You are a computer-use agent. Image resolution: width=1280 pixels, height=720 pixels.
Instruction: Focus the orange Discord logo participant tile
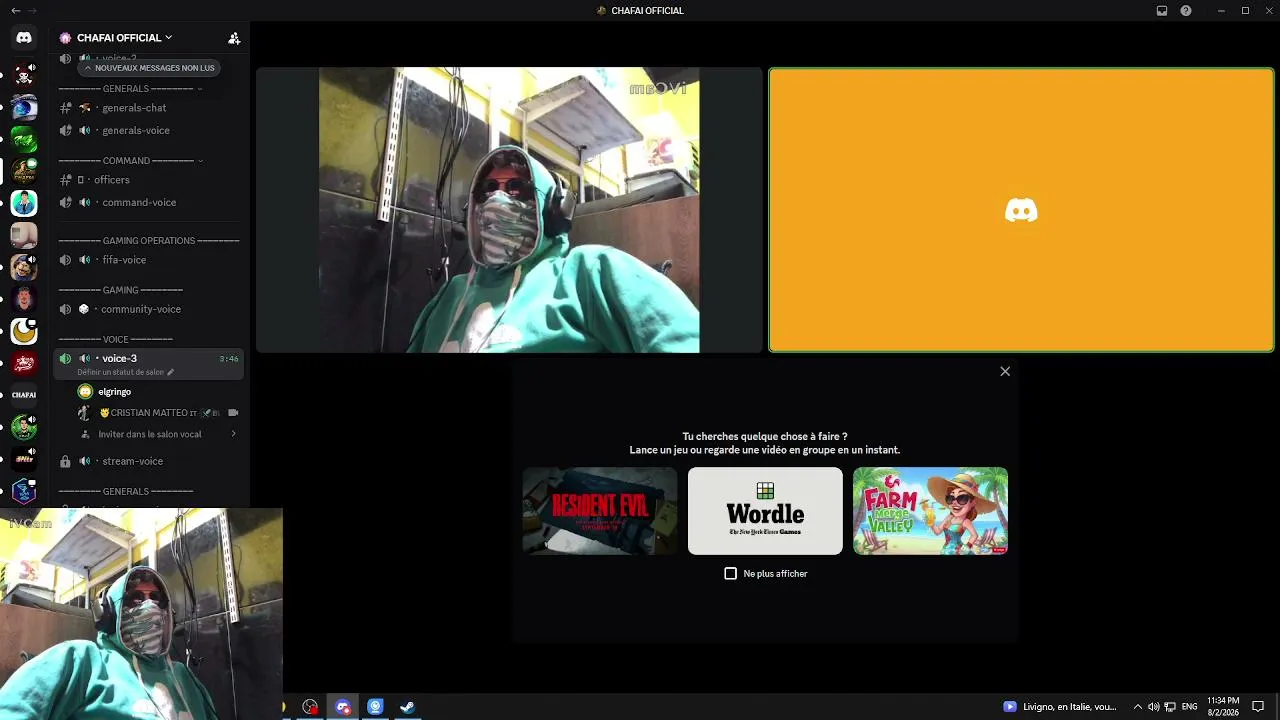1021,210
